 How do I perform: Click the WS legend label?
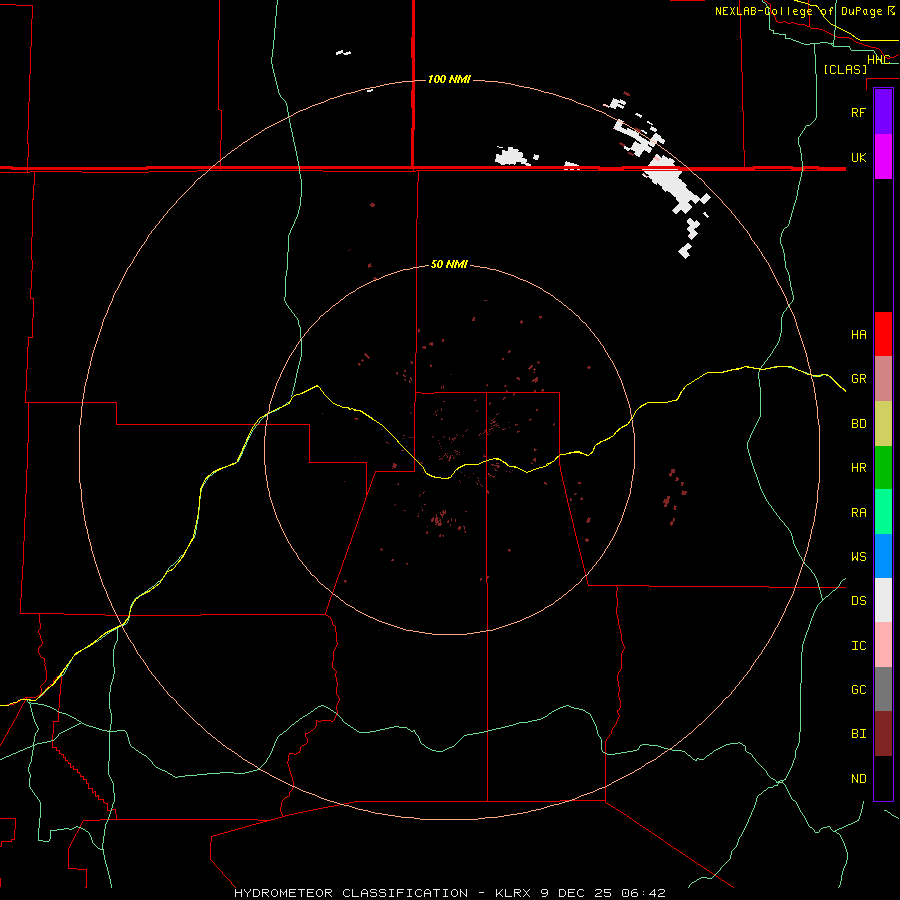(x=859, y=556)
